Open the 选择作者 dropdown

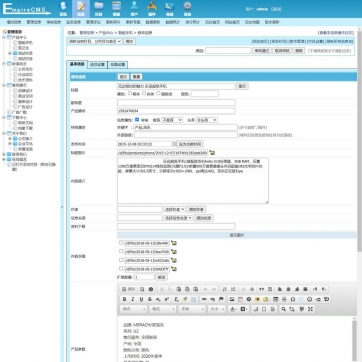click(174, 209)
